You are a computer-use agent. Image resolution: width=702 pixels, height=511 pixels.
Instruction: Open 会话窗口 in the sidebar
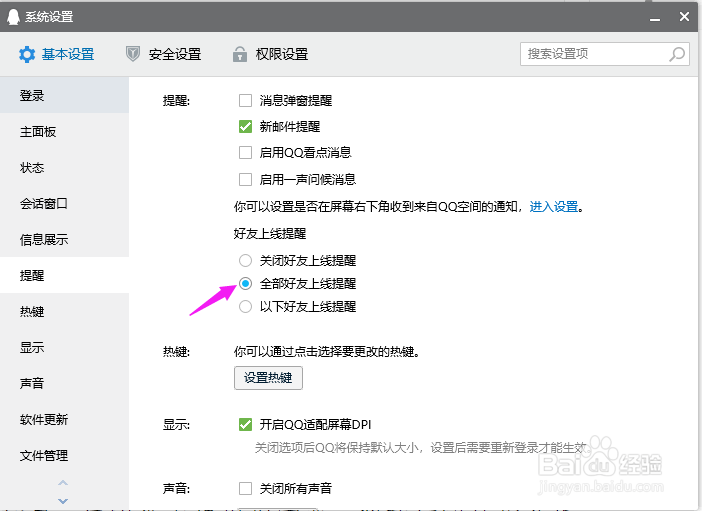coord(64,203)
